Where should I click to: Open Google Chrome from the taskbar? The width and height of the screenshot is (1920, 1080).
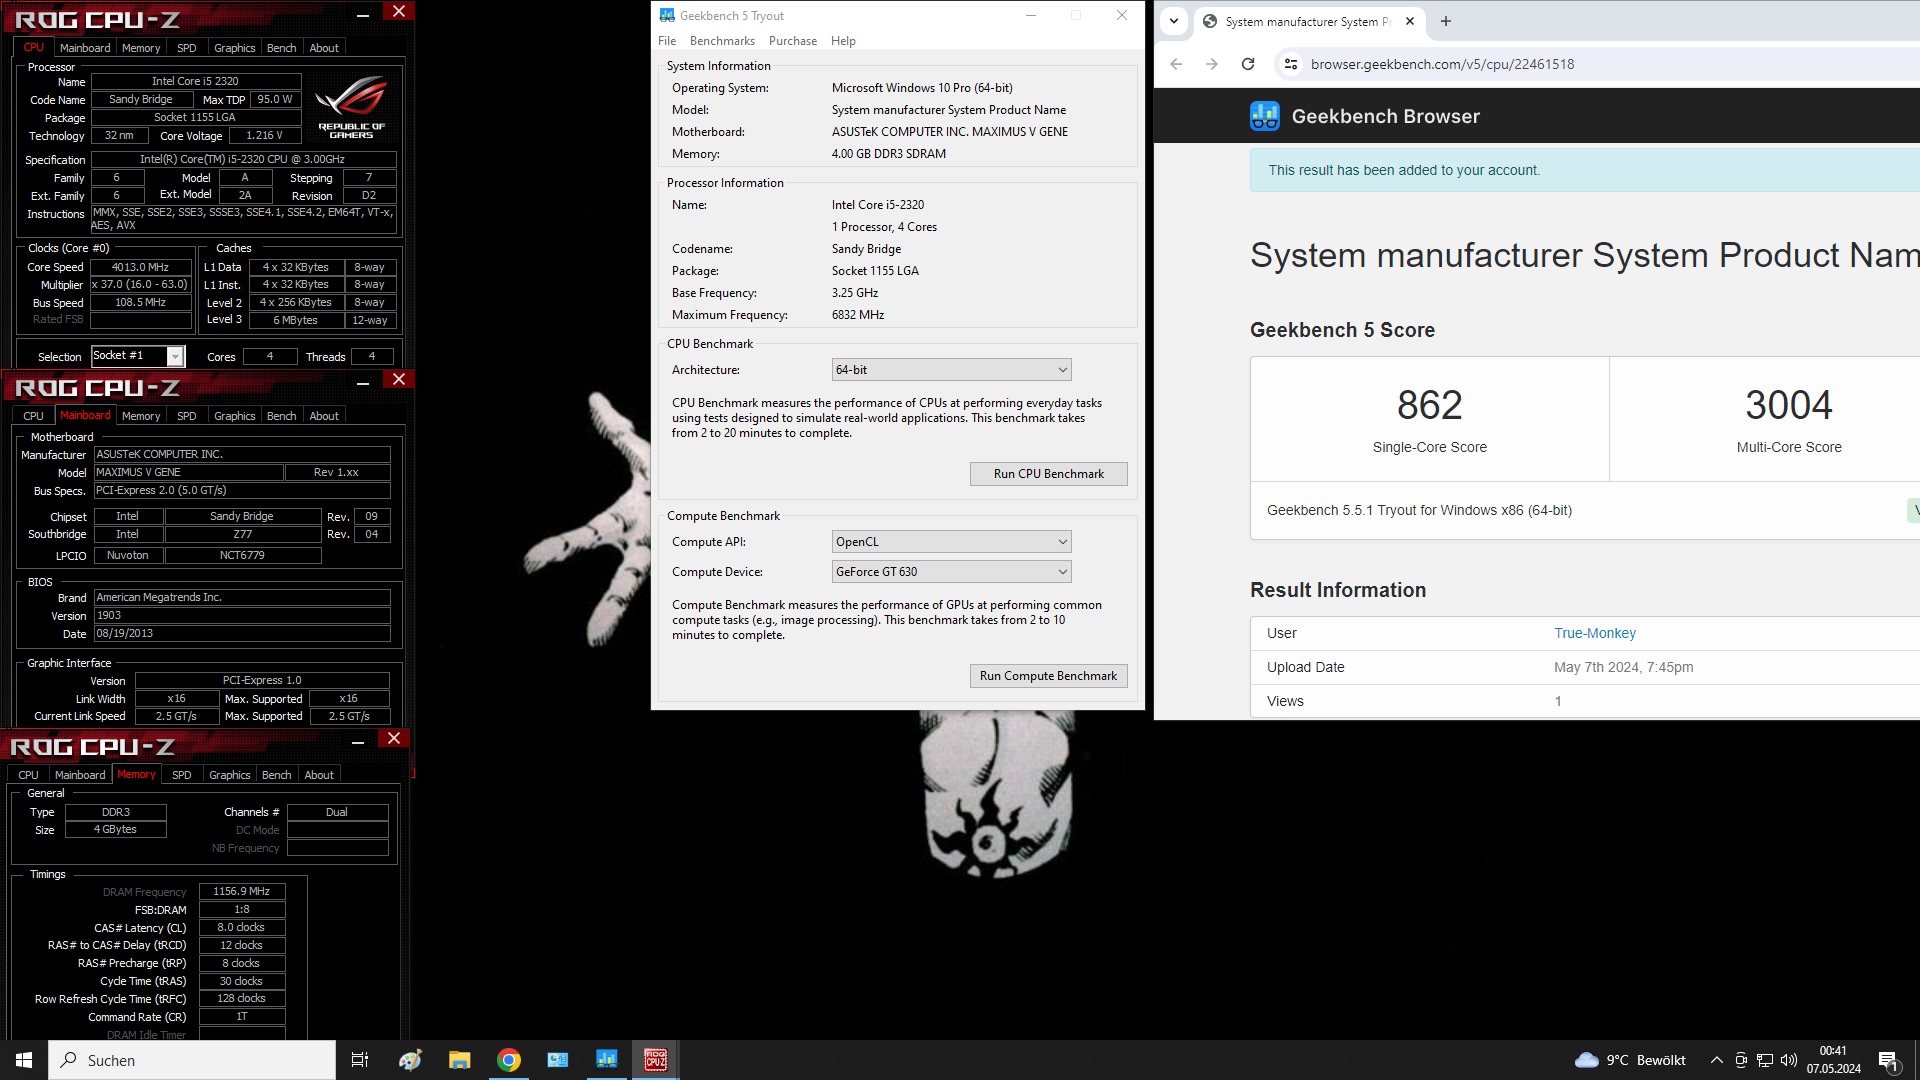point(509,1060)
